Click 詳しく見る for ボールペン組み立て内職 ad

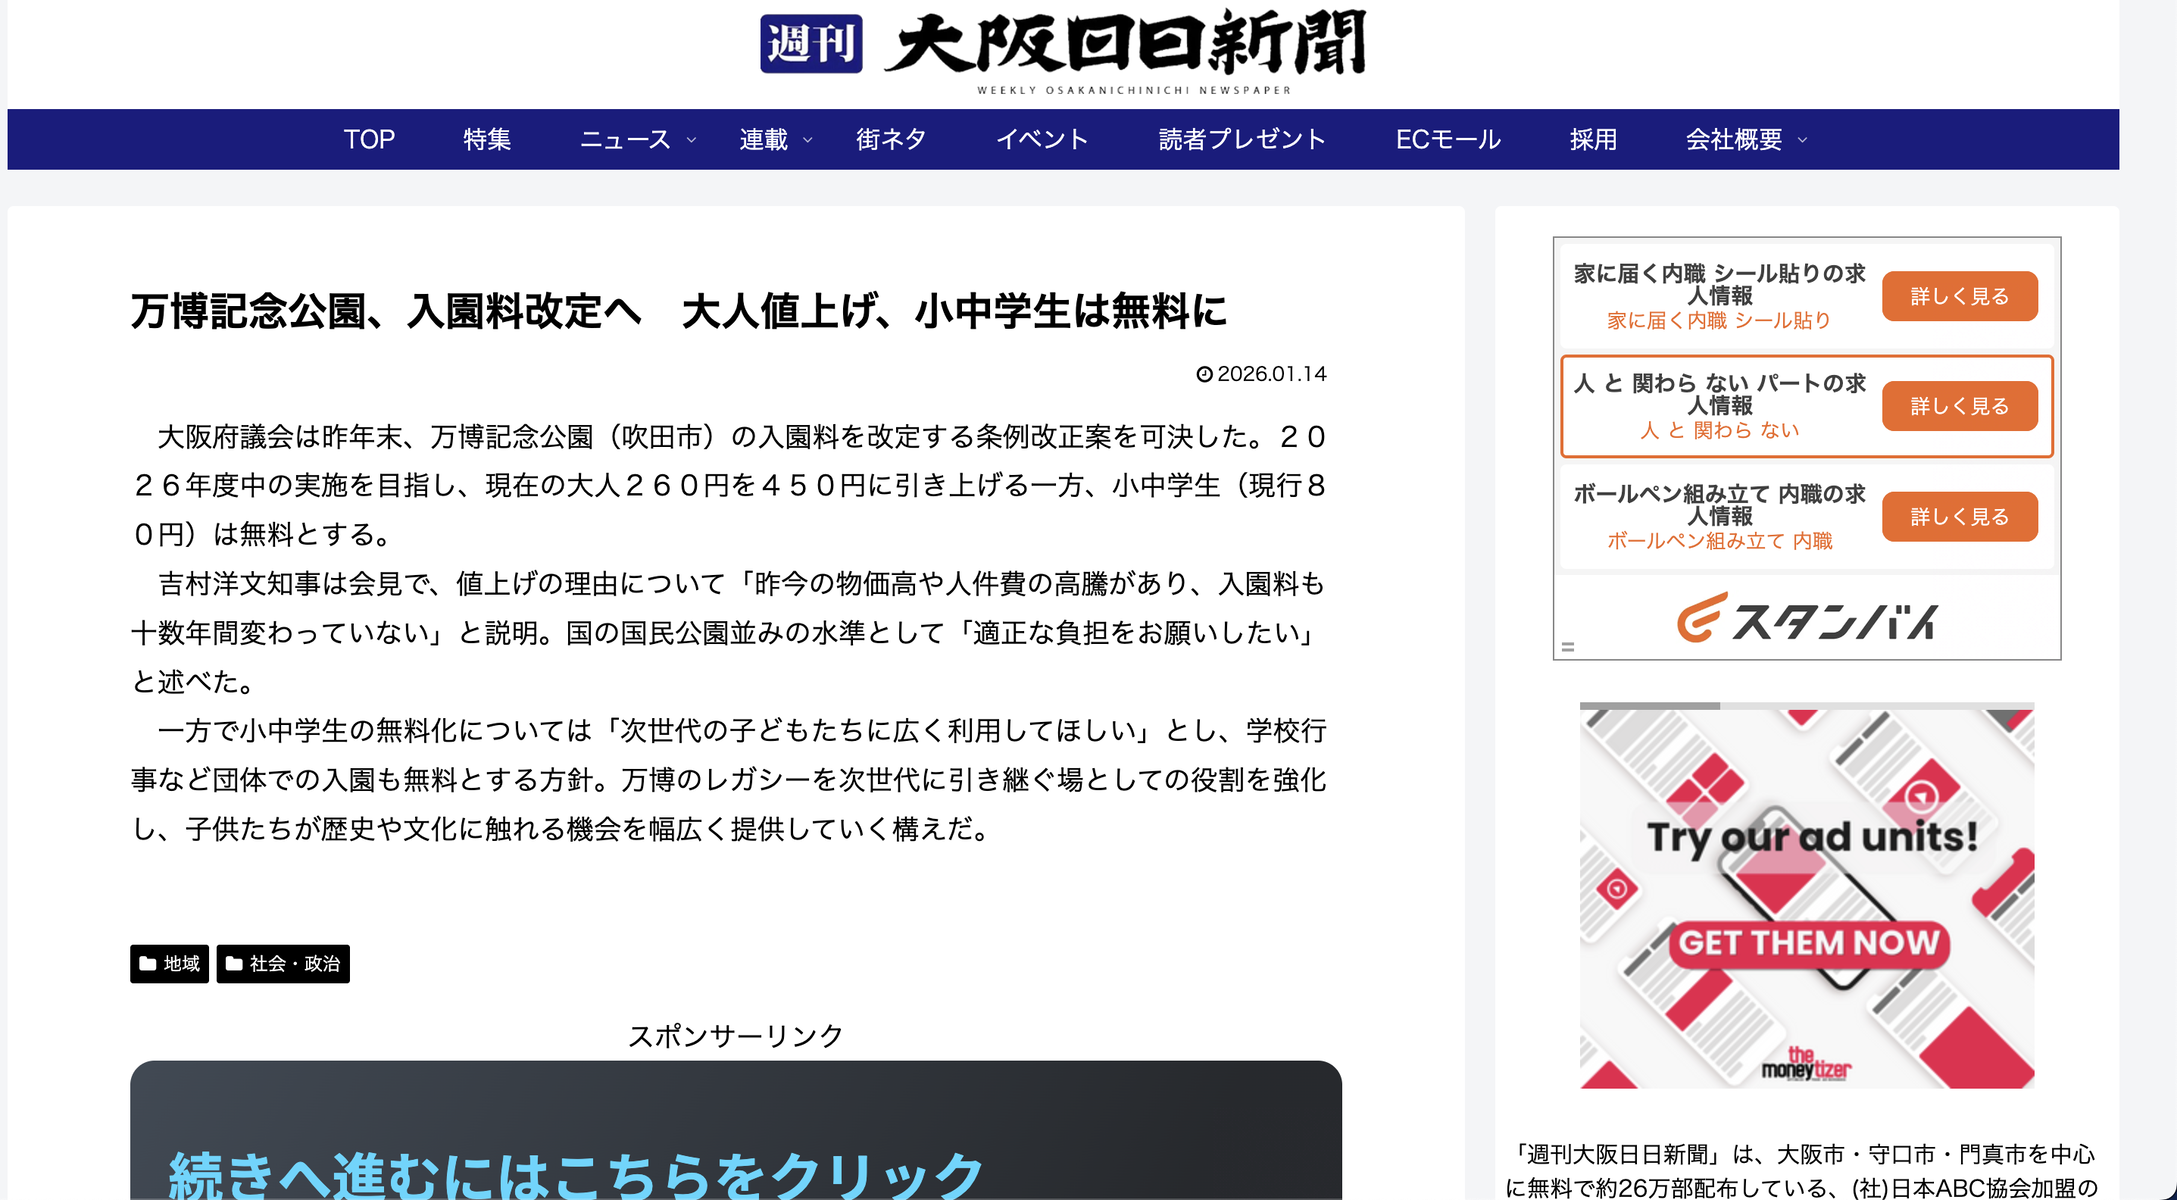coord(1959,517)
